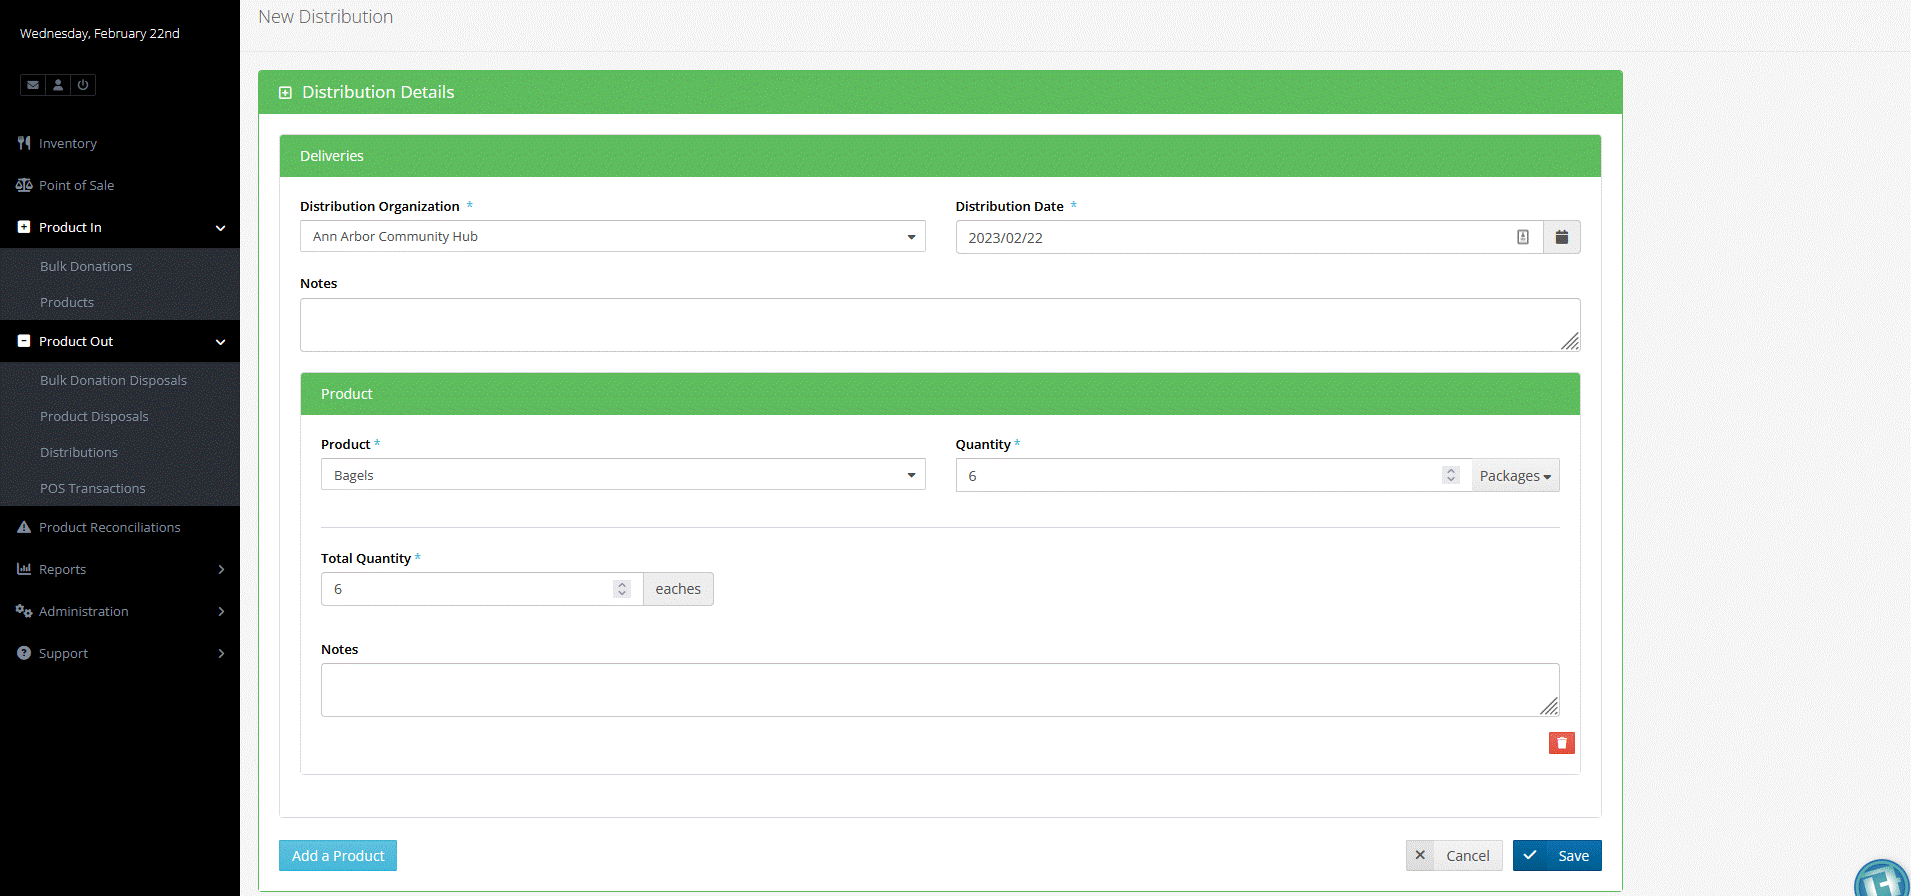
Task: Click the Support question mark icon
Action: tap(24, 653)
